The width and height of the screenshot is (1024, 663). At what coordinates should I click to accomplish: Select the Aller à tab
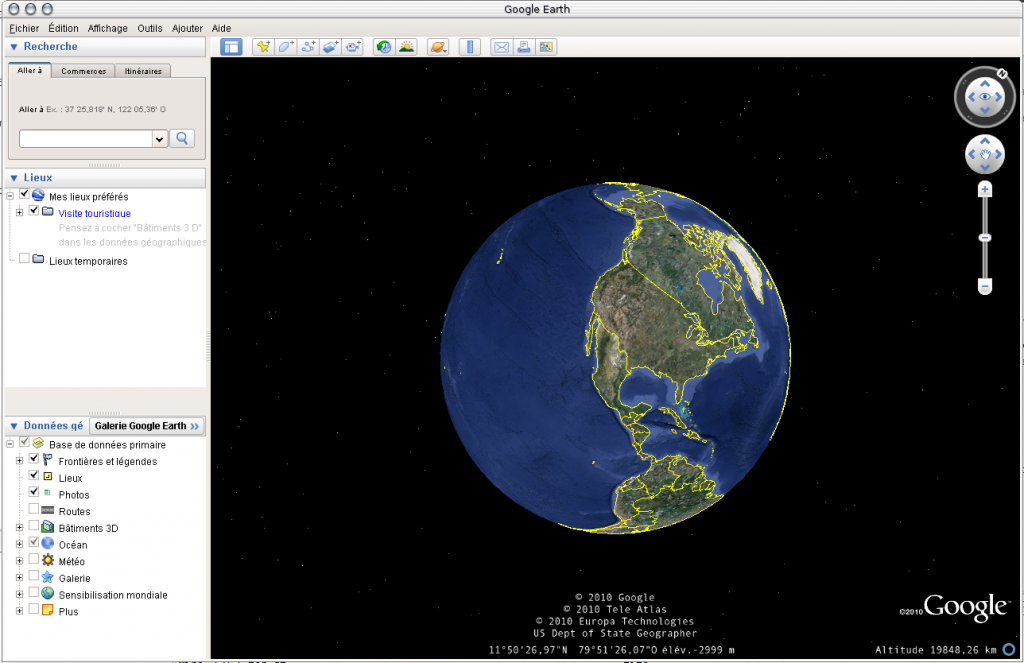tap(29, 71)
